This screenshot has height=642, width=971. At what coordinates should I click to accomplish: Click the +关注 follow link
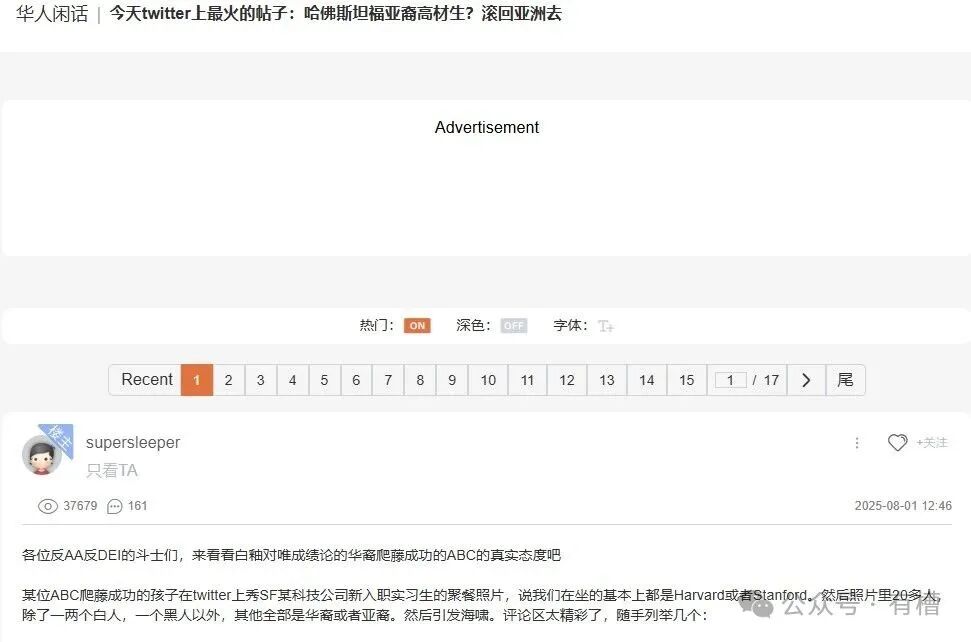coord(932,443)
